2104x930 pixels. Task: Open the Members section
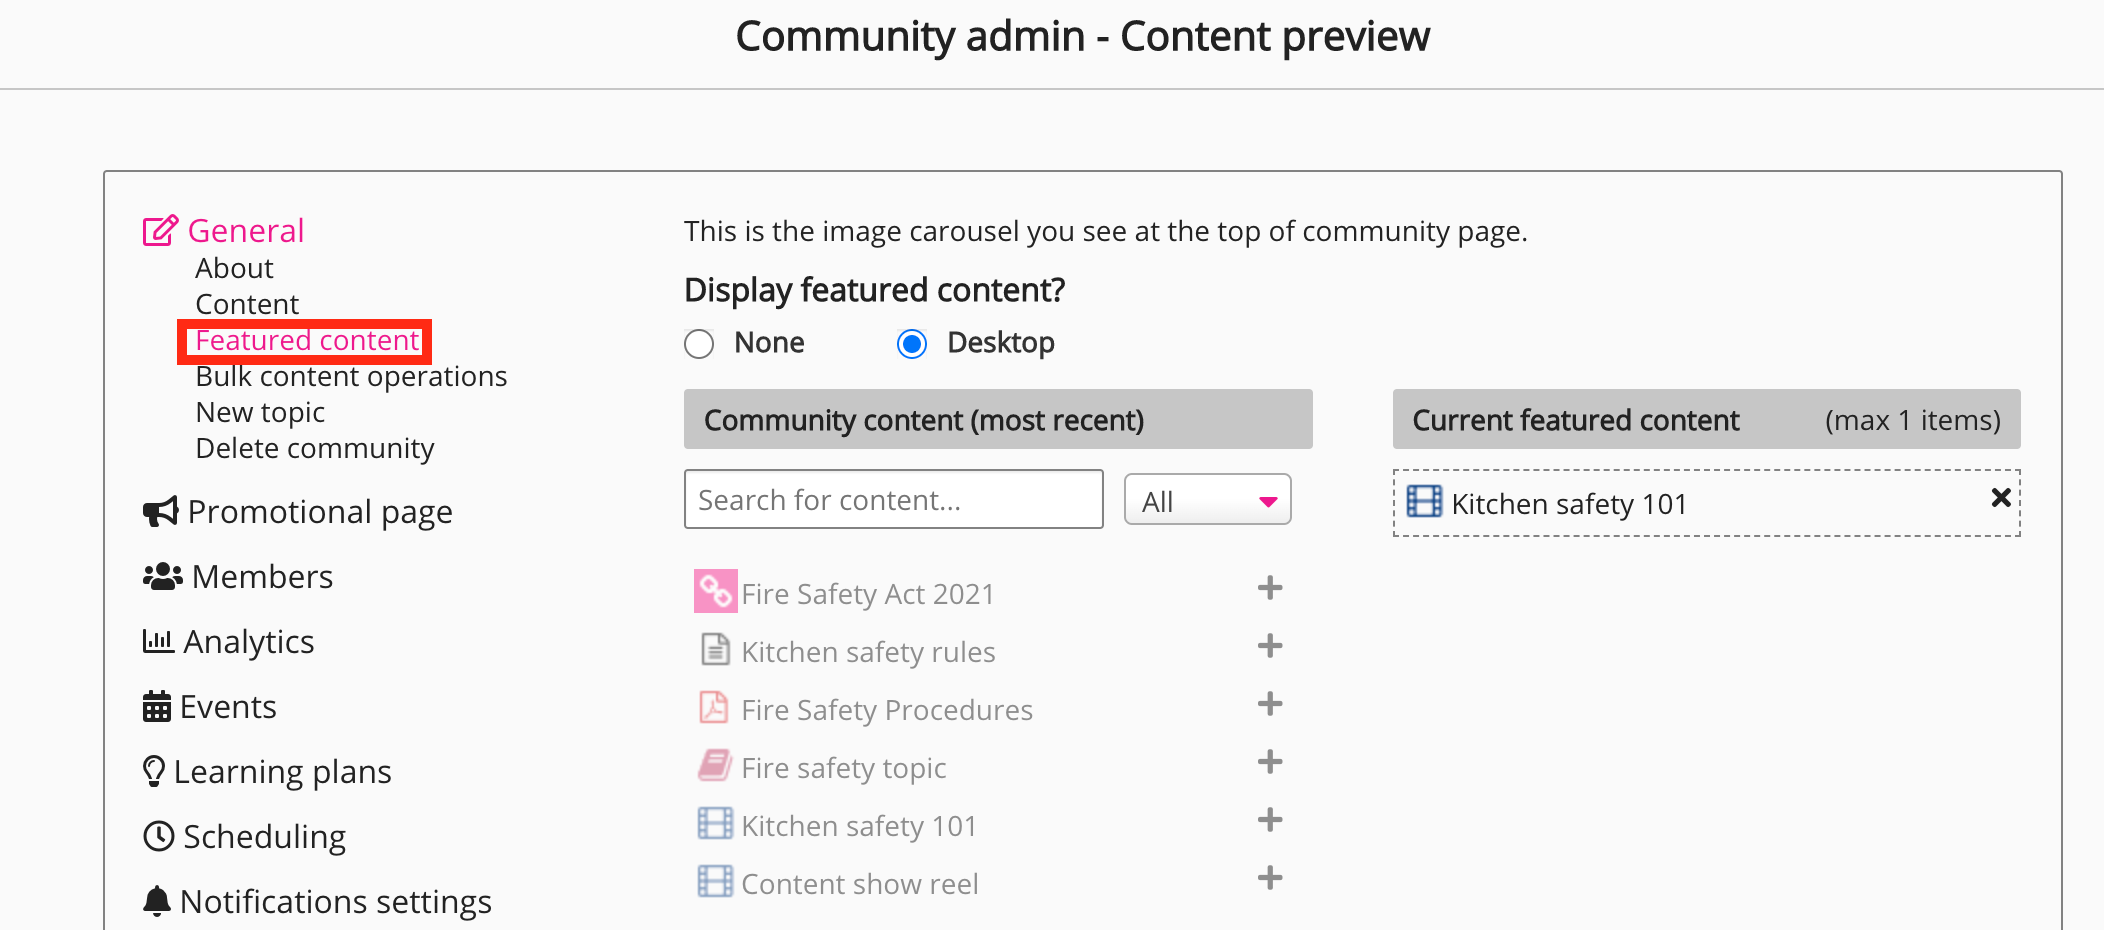[x=262, y=577]
